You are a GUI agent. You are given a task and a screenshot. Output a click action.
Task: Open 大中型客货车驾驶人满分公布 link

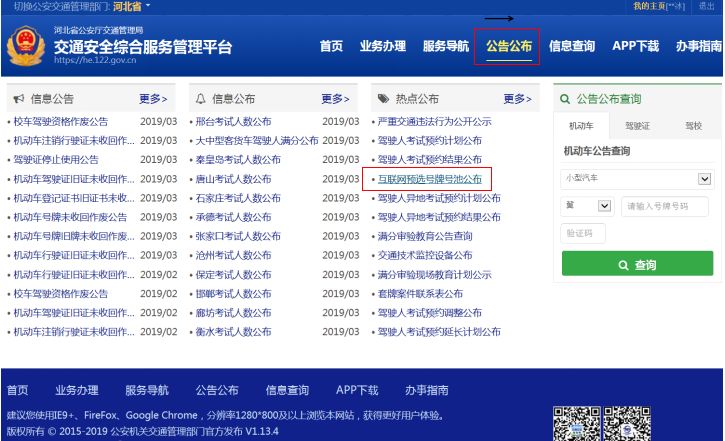[x=257, y=141]
